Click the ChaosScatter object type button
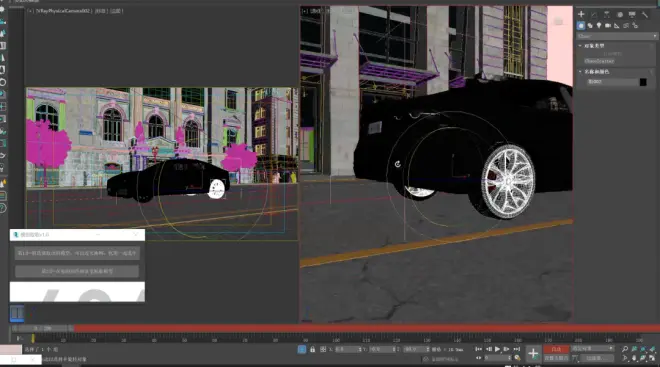This screenshot has width=660, height=367. coord(599,61)
